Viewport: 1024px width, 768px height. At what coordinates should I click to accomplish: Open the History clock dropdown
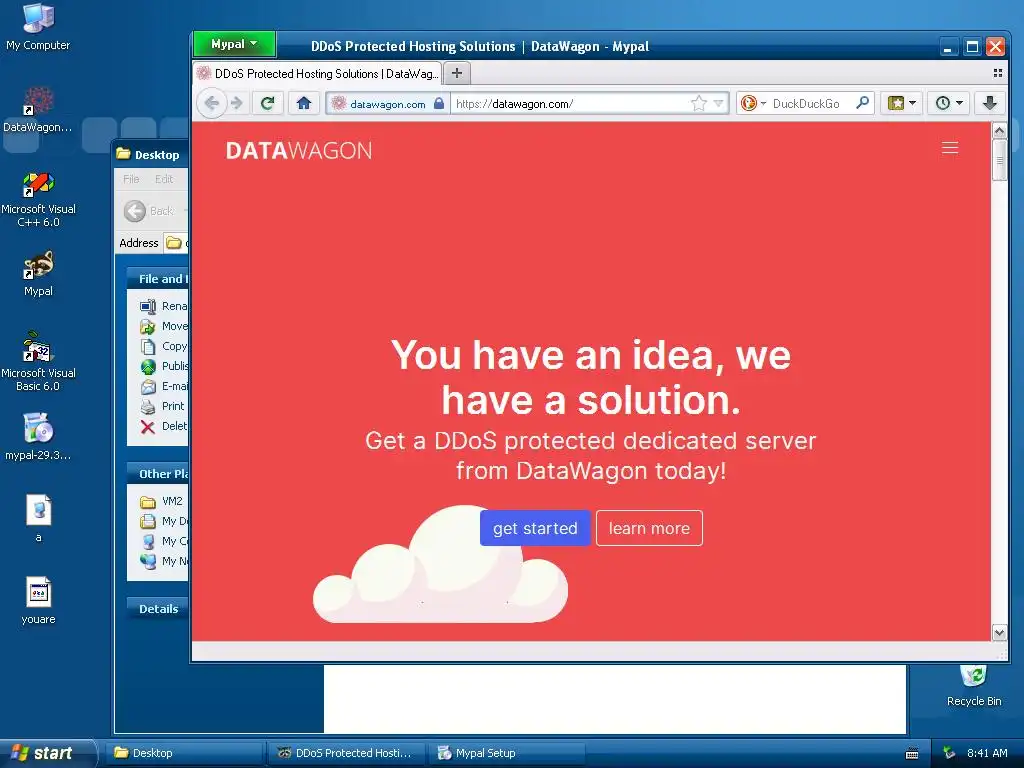949,103
